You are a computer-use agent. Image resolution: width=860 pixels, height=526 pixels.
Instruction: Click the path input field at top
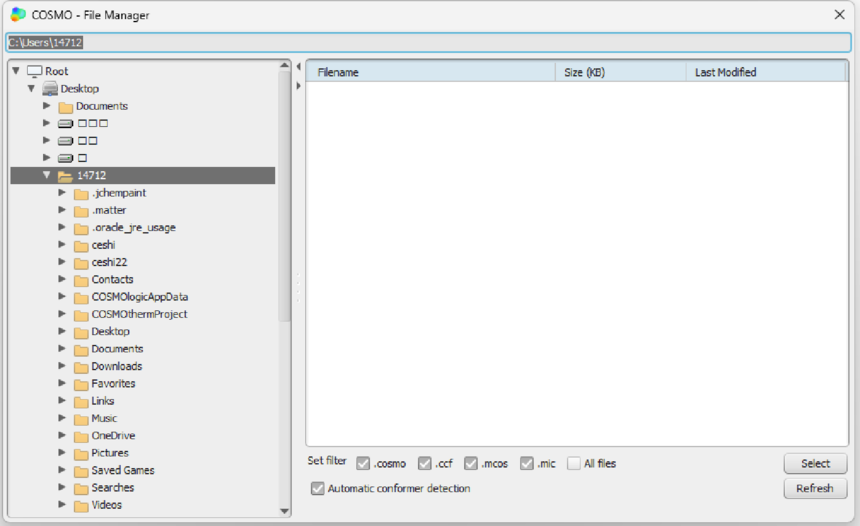point(430,43)
